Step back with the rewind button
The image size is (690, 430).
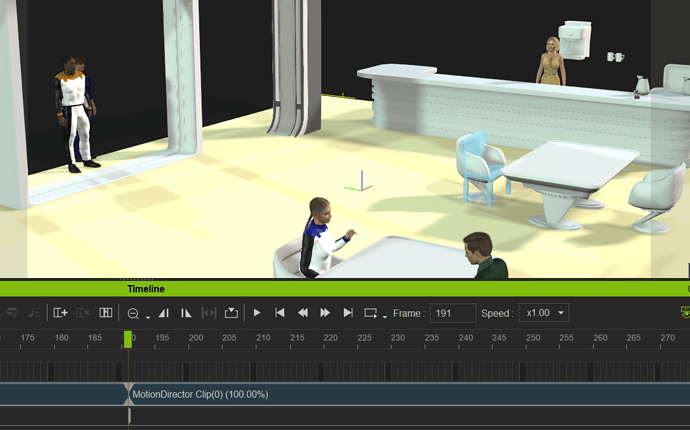303,313
